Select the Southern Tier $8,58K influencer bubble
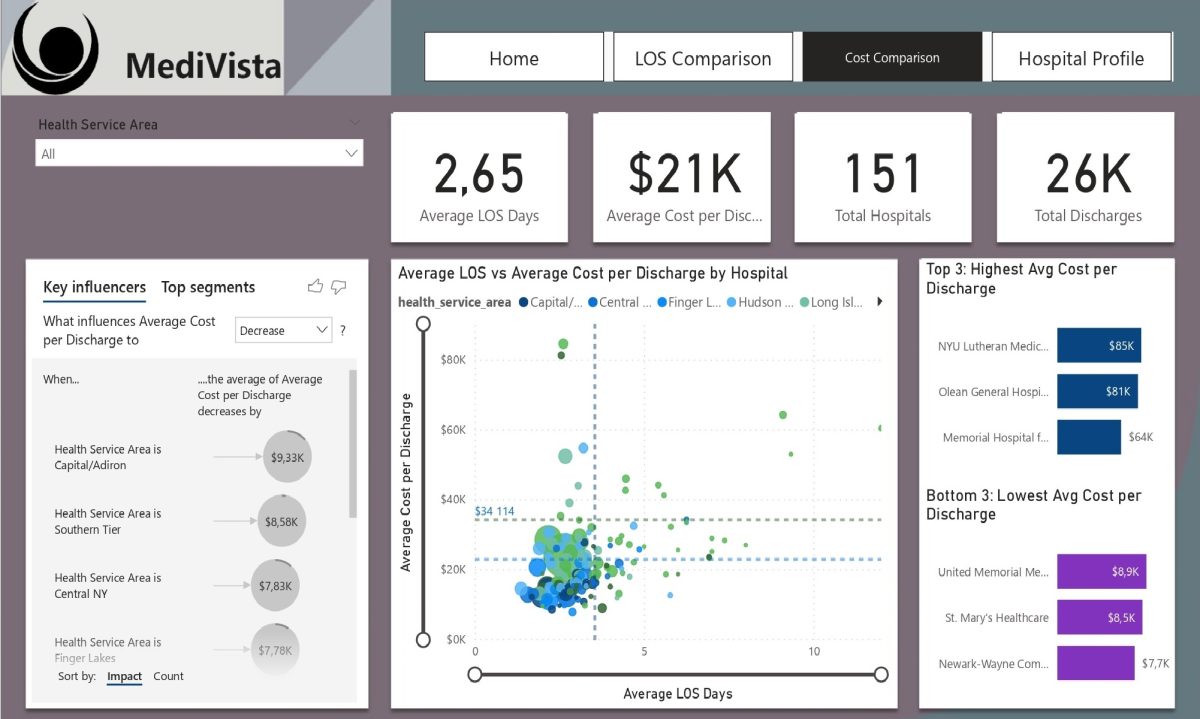 pyautogui.click(x=282, y=521)
